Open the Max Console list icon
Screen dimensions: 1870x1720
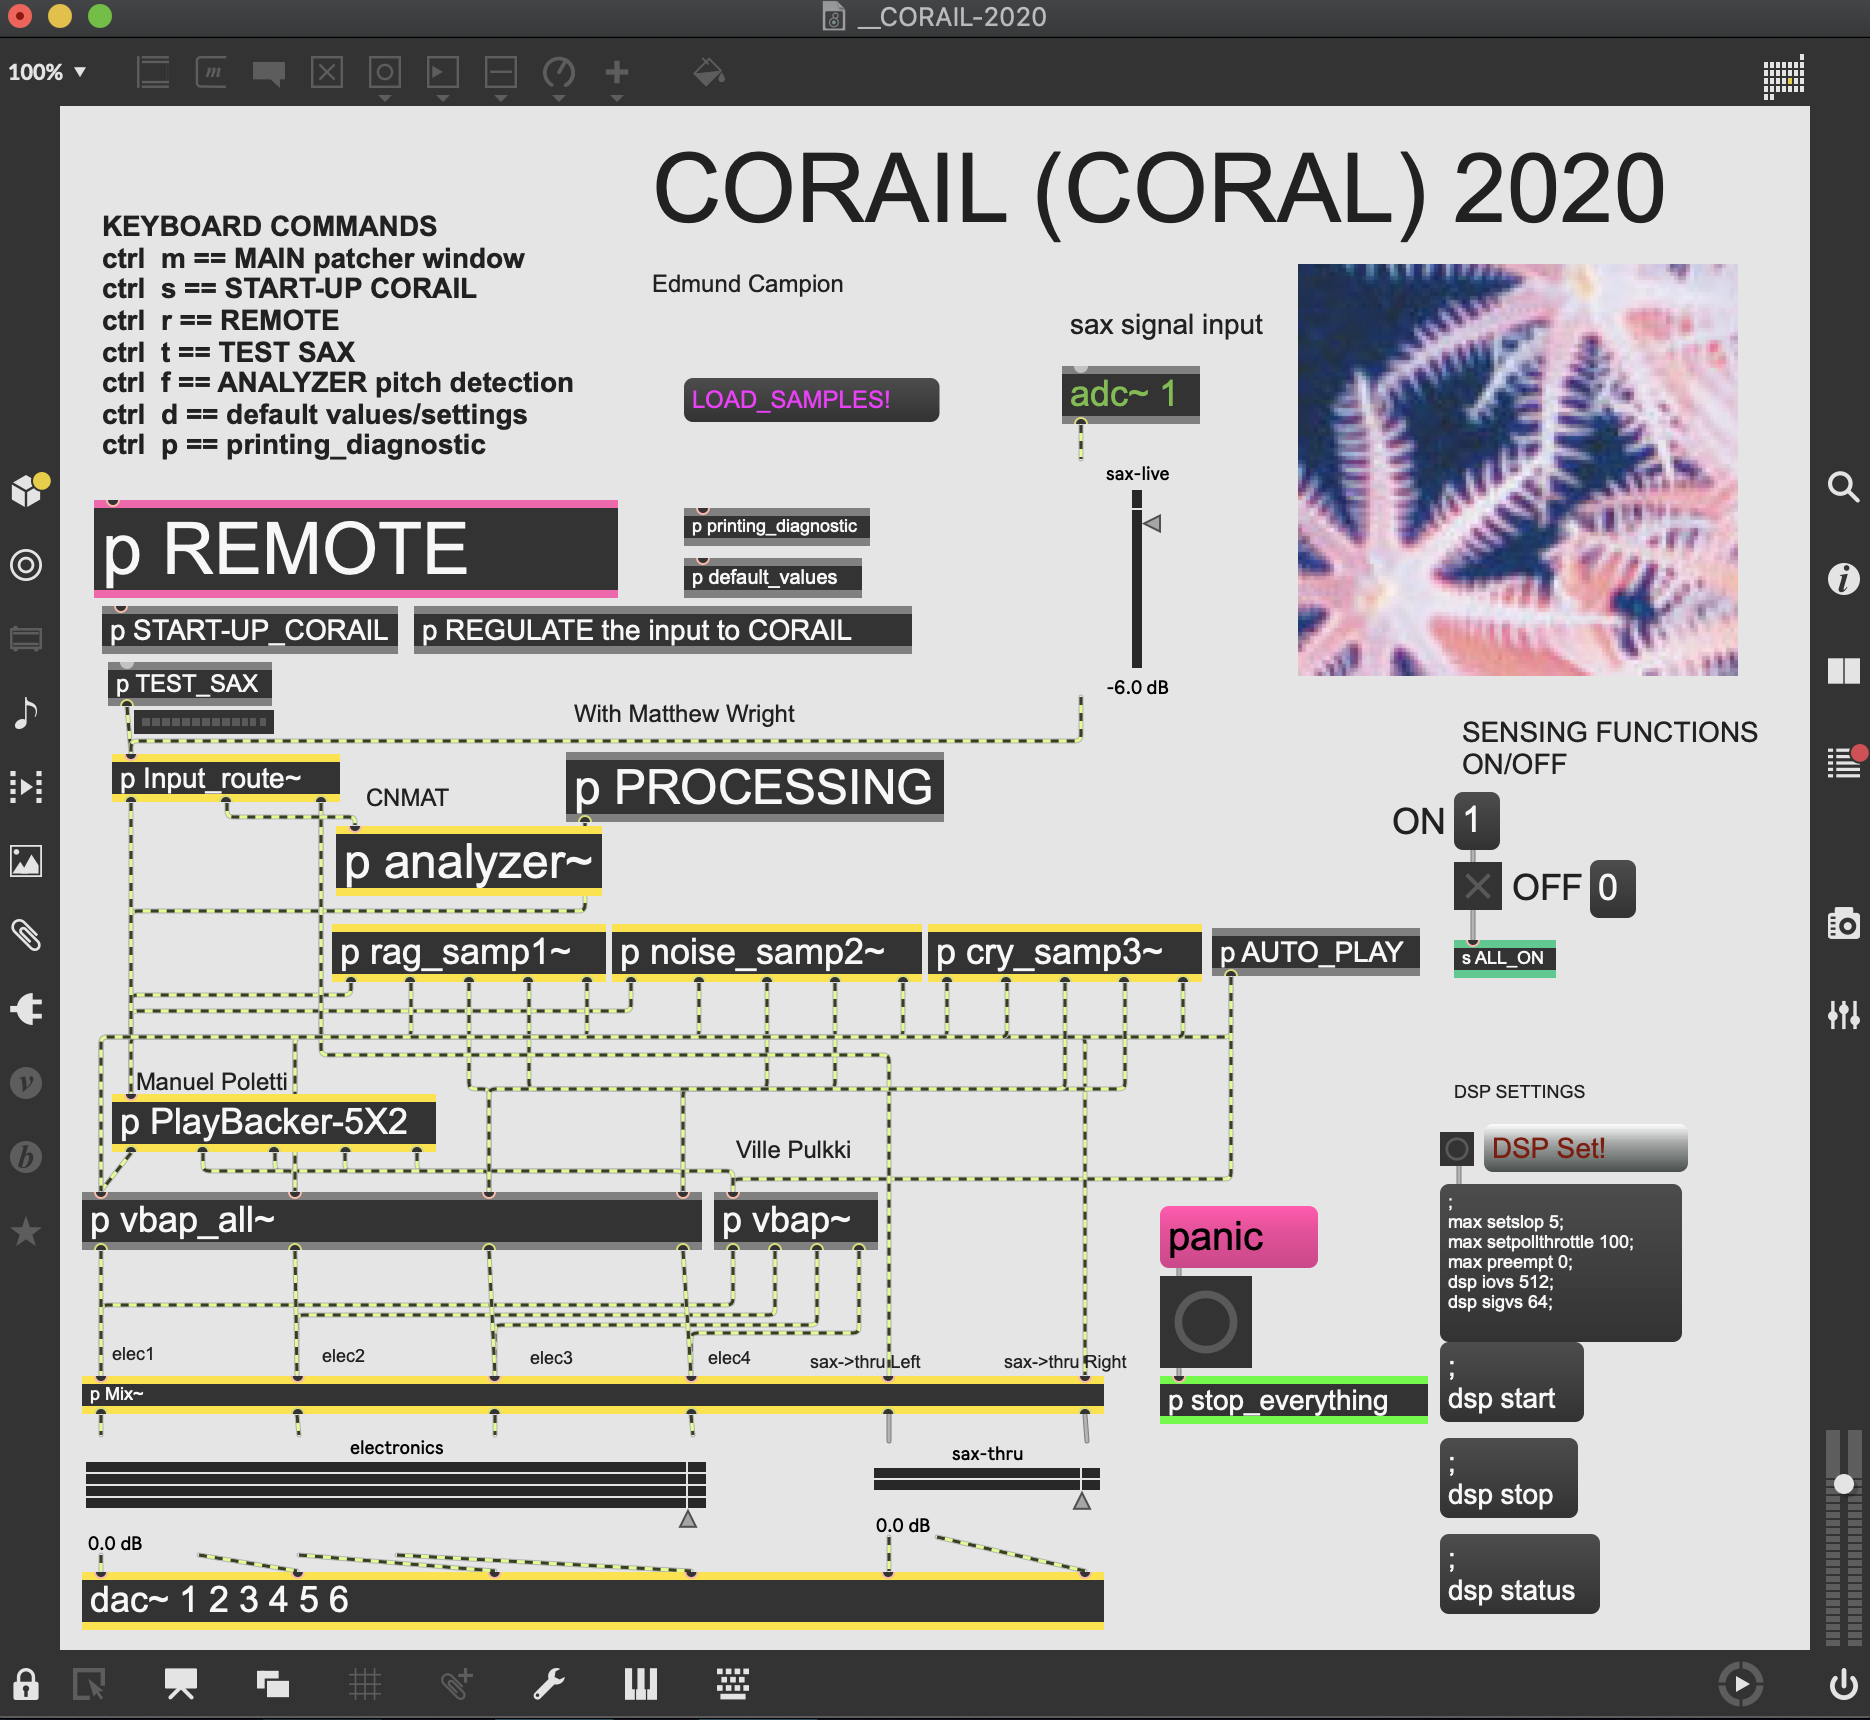coord(1843,763)
